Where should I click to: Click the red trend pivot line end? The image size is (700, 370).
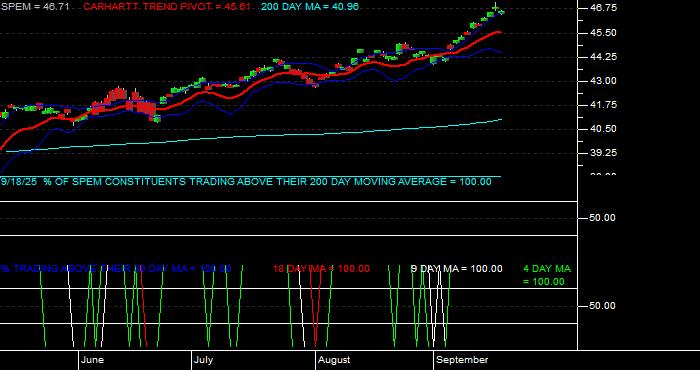tap(499, 32)
